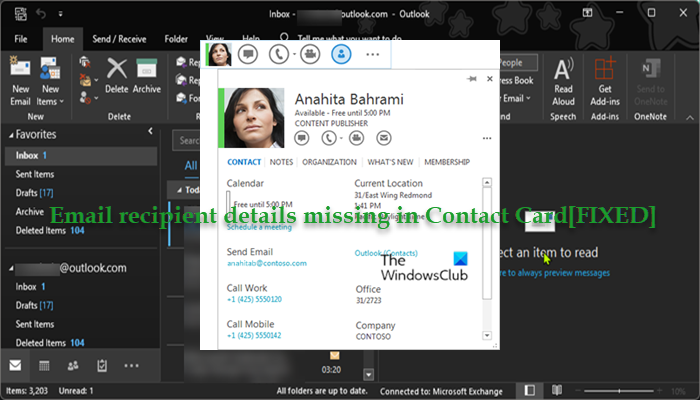700x400 pixels.
Task: Switch to Tasks view
Action: click(x=102, y=366)
